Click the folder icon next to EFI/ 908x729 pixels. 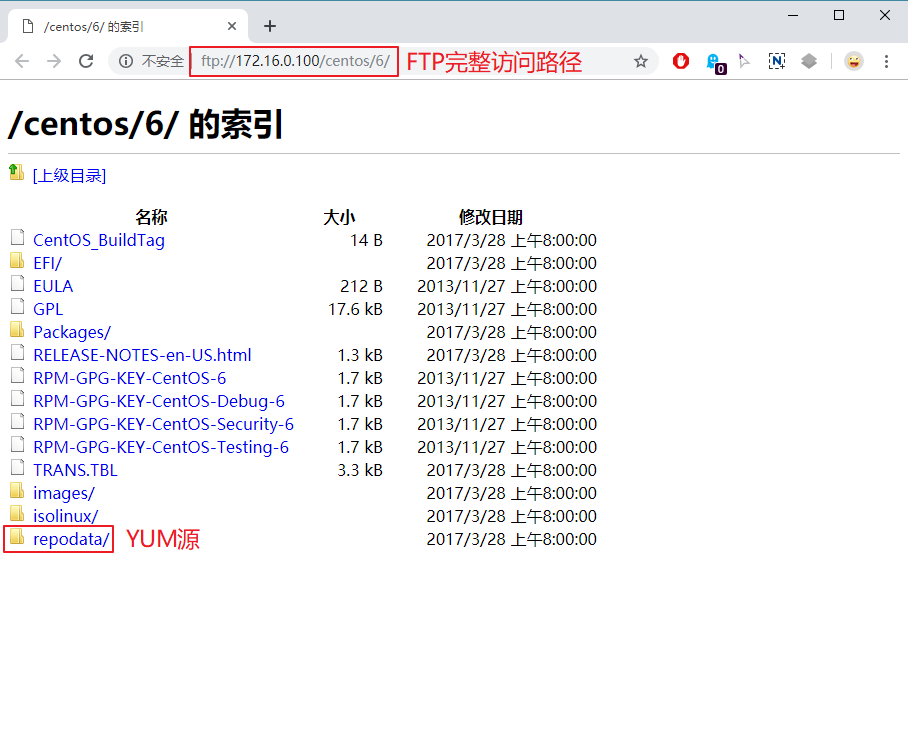tap(17, 260)
